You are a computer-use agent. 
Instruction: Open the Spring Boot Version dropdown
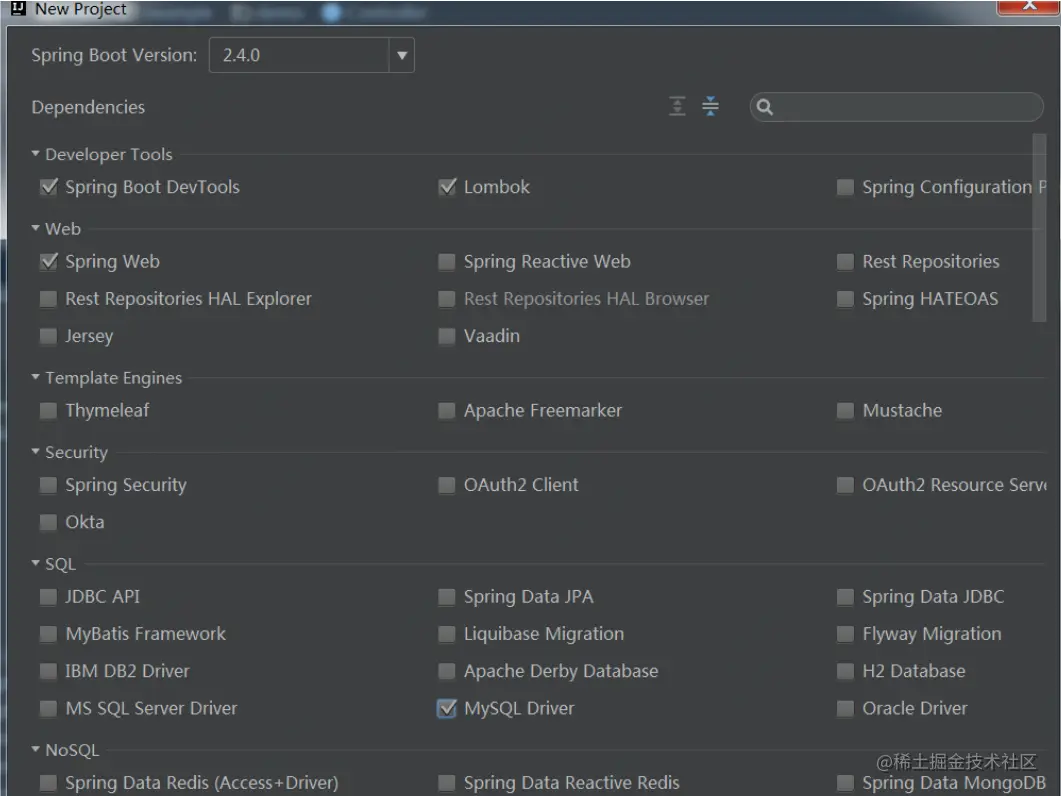[402, 56]
